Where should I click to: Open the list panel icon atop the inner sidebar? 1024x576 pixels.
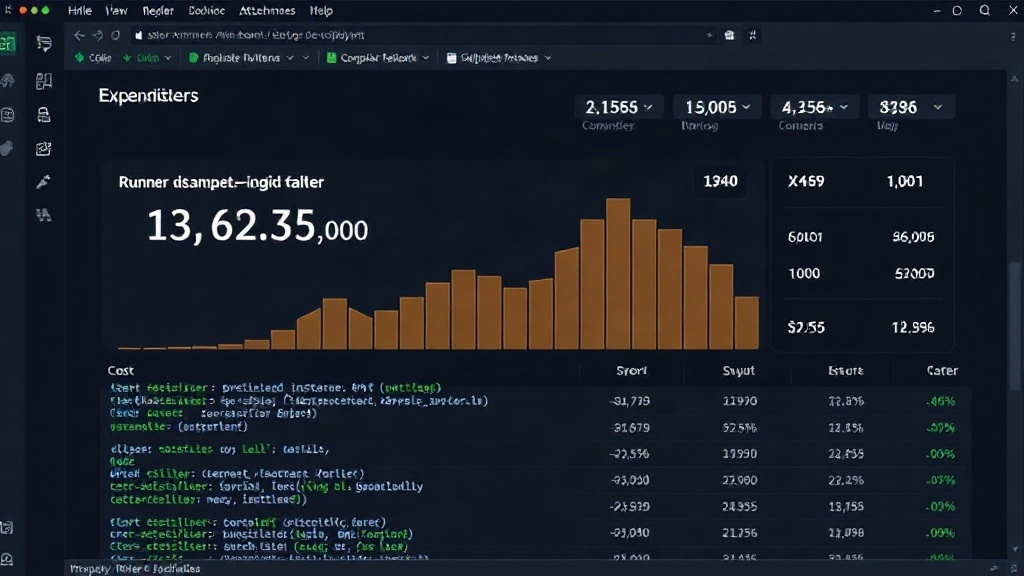coord(44,43)
